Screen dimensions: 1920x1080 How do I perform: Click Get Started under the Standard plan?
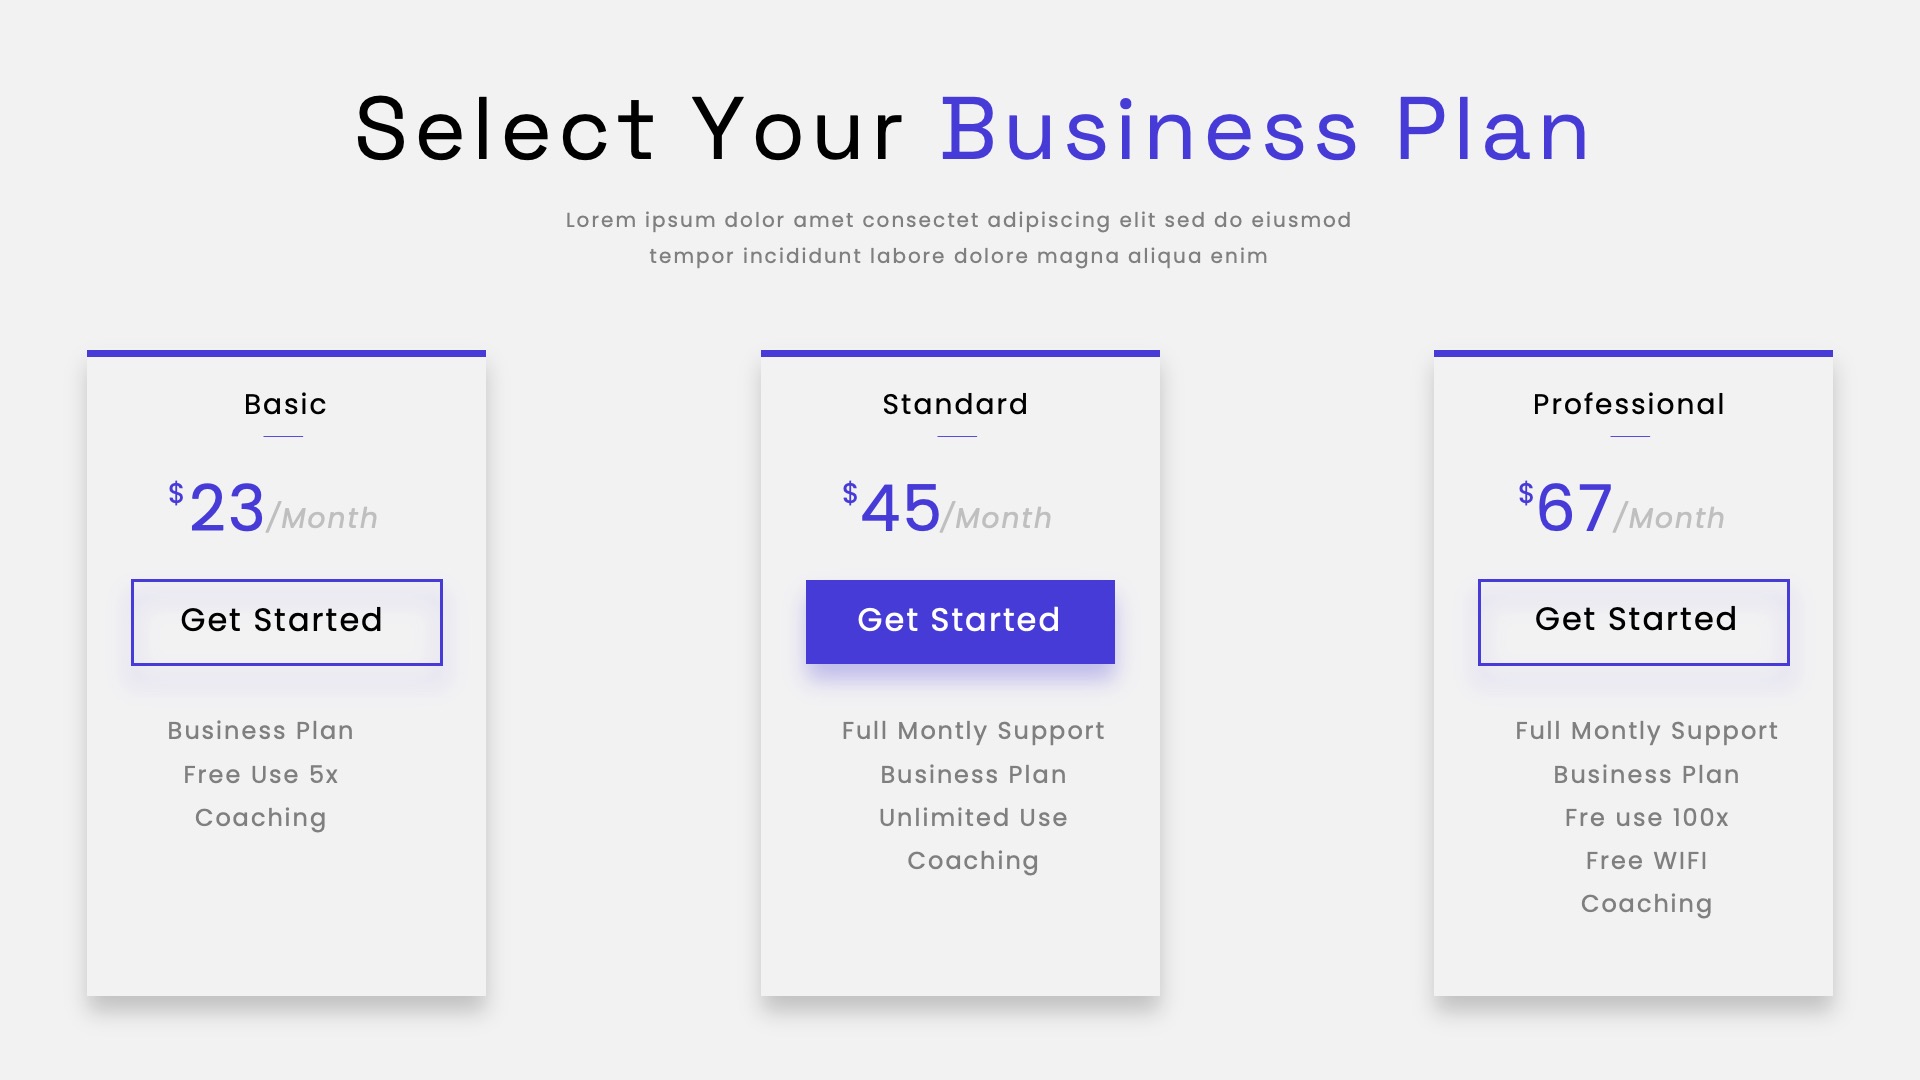click(960, 621)
